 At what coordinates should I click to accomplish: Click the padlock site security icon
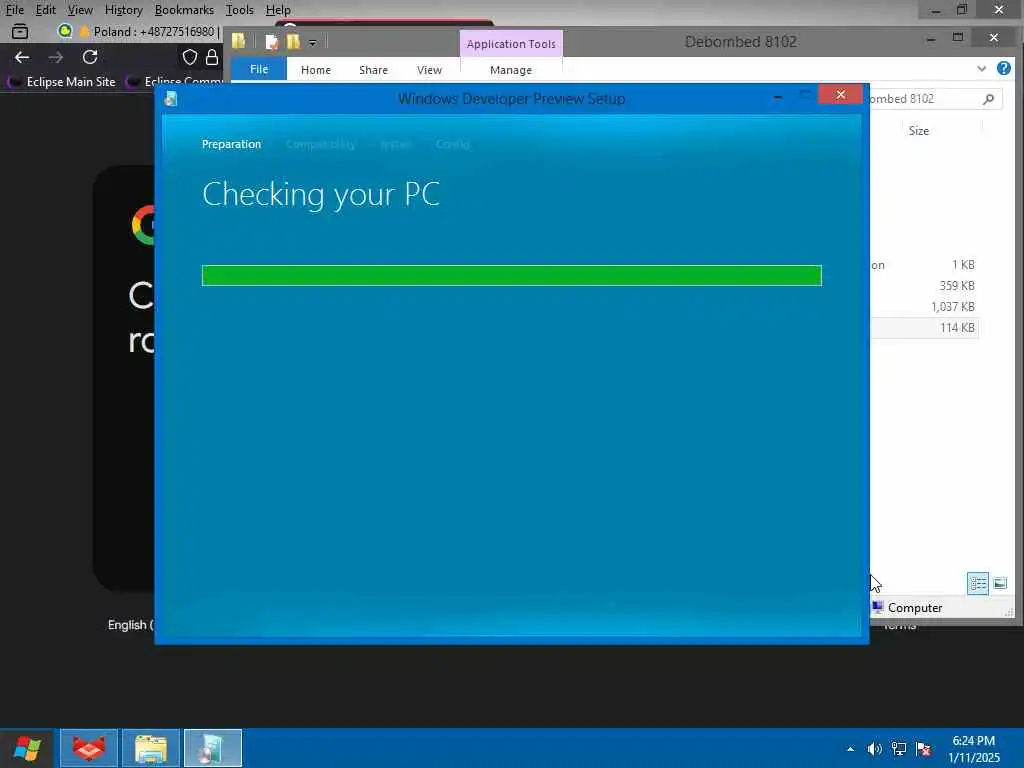212,57
